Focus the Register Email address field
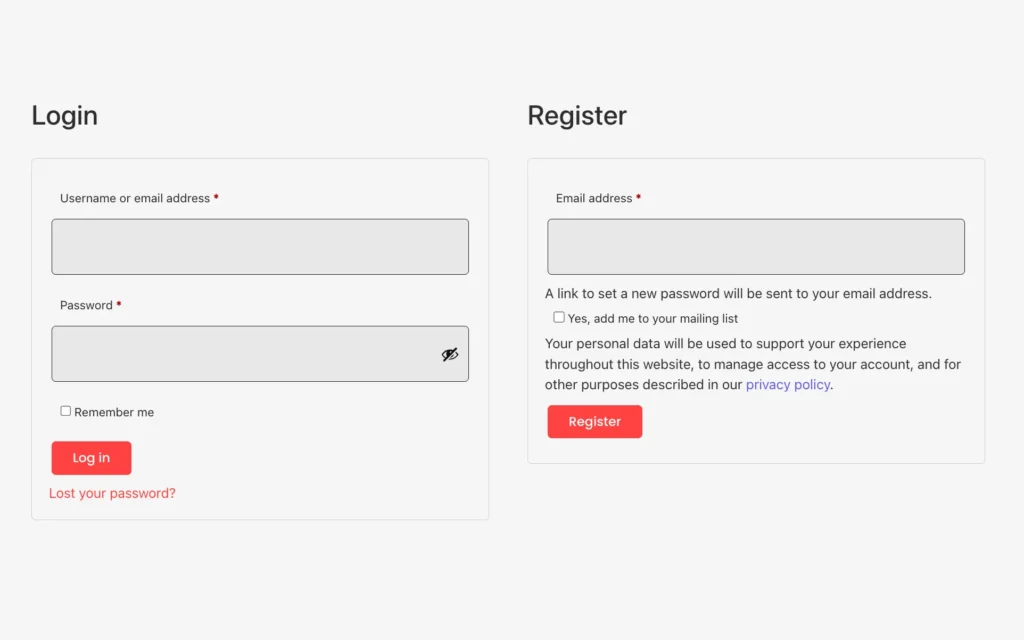Image resolution: width=1024 pixels, height=640 pixels. [756, 247]
